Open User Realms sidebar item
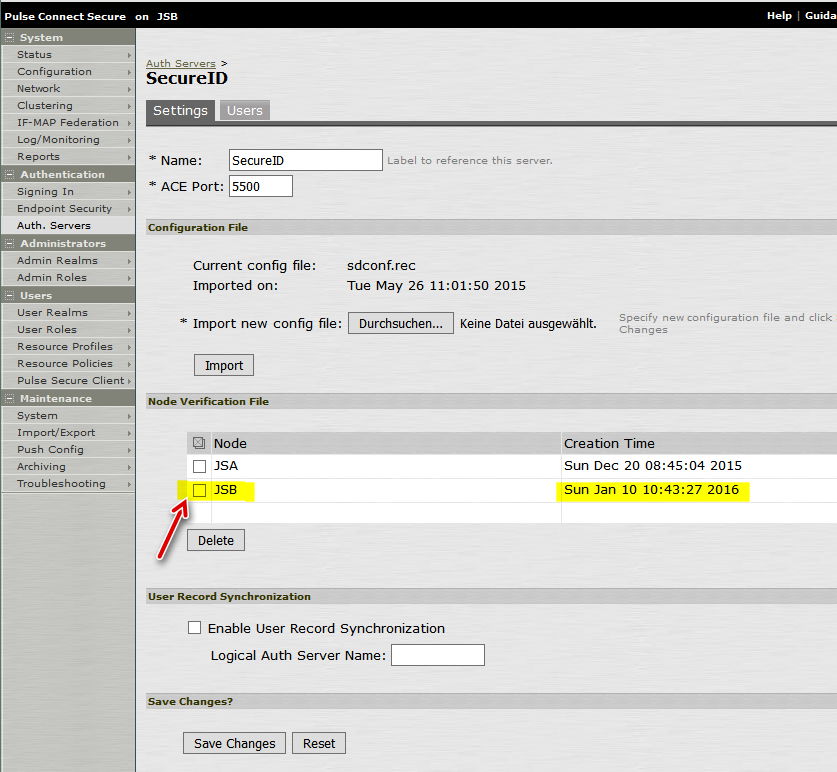Viewport: 837px width, 772px height. click(68, 313)
